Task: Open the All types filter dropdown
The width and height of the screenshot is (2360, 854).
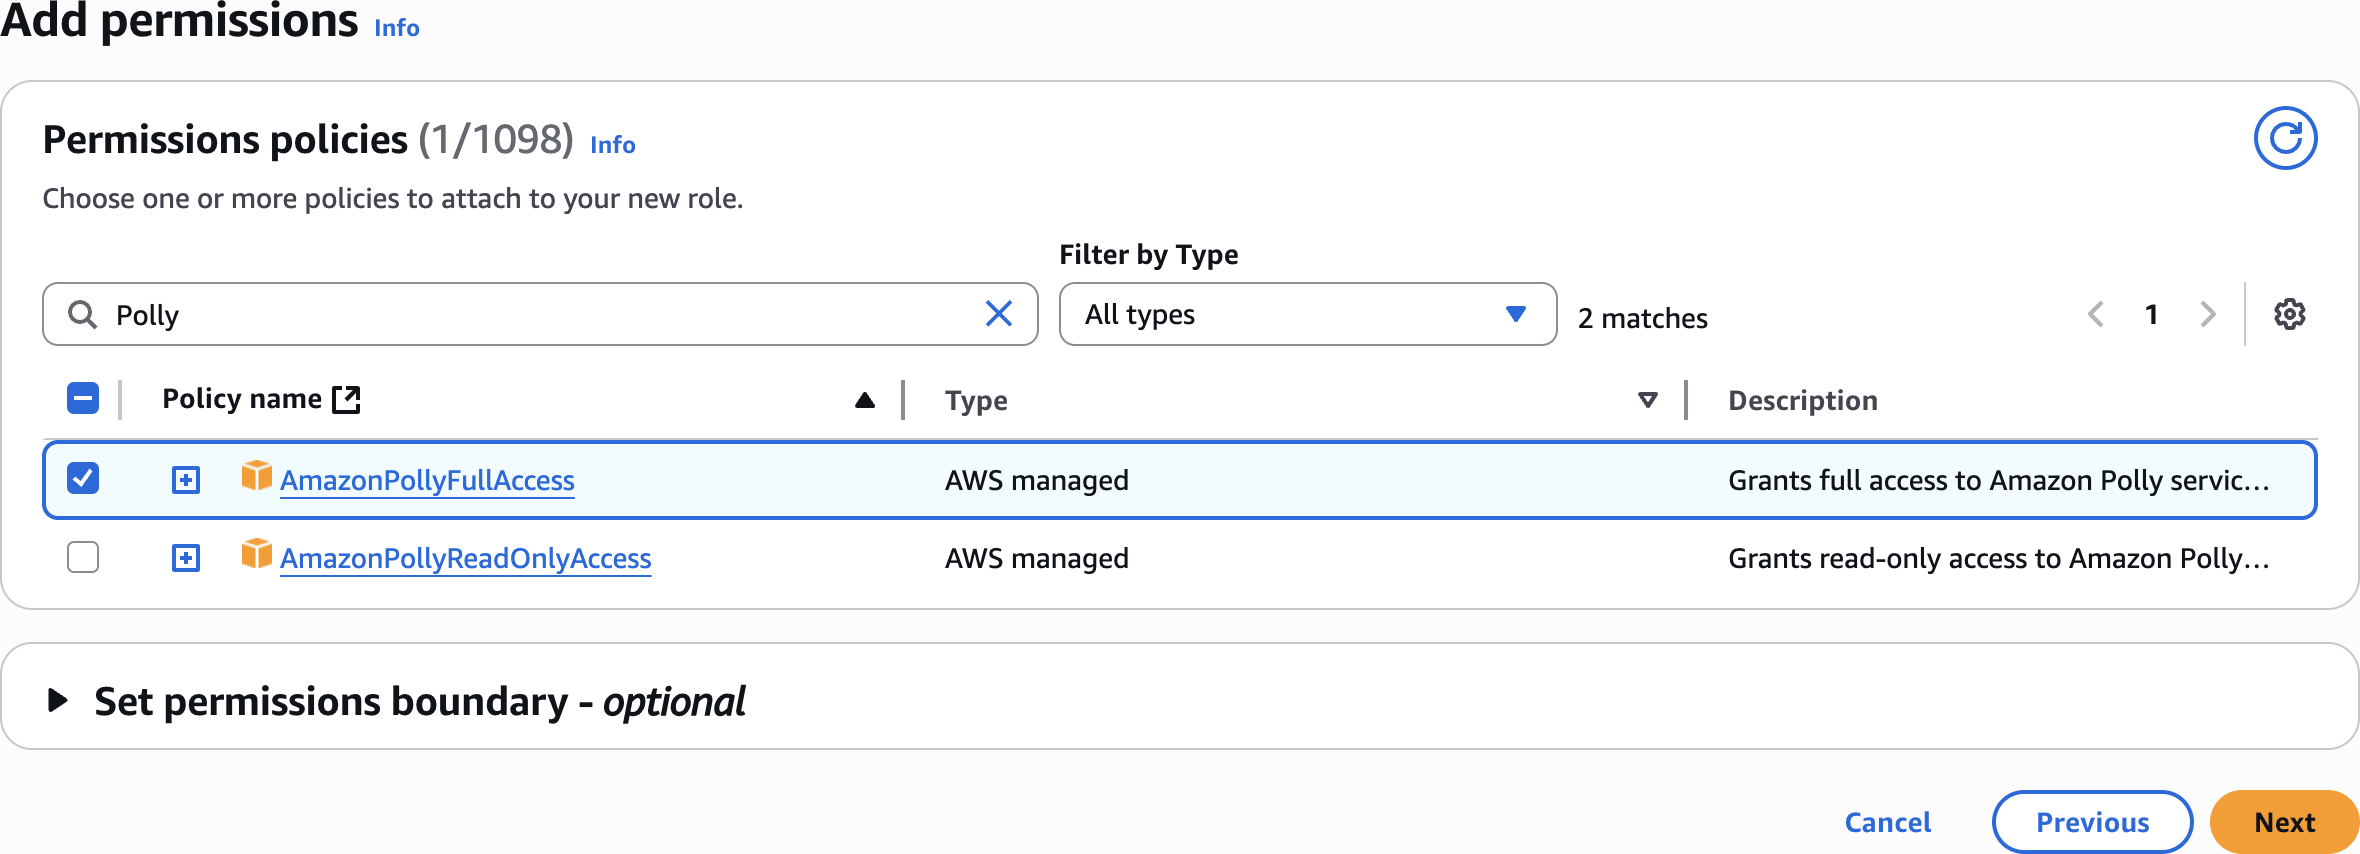Action: tap(1307, 314)
